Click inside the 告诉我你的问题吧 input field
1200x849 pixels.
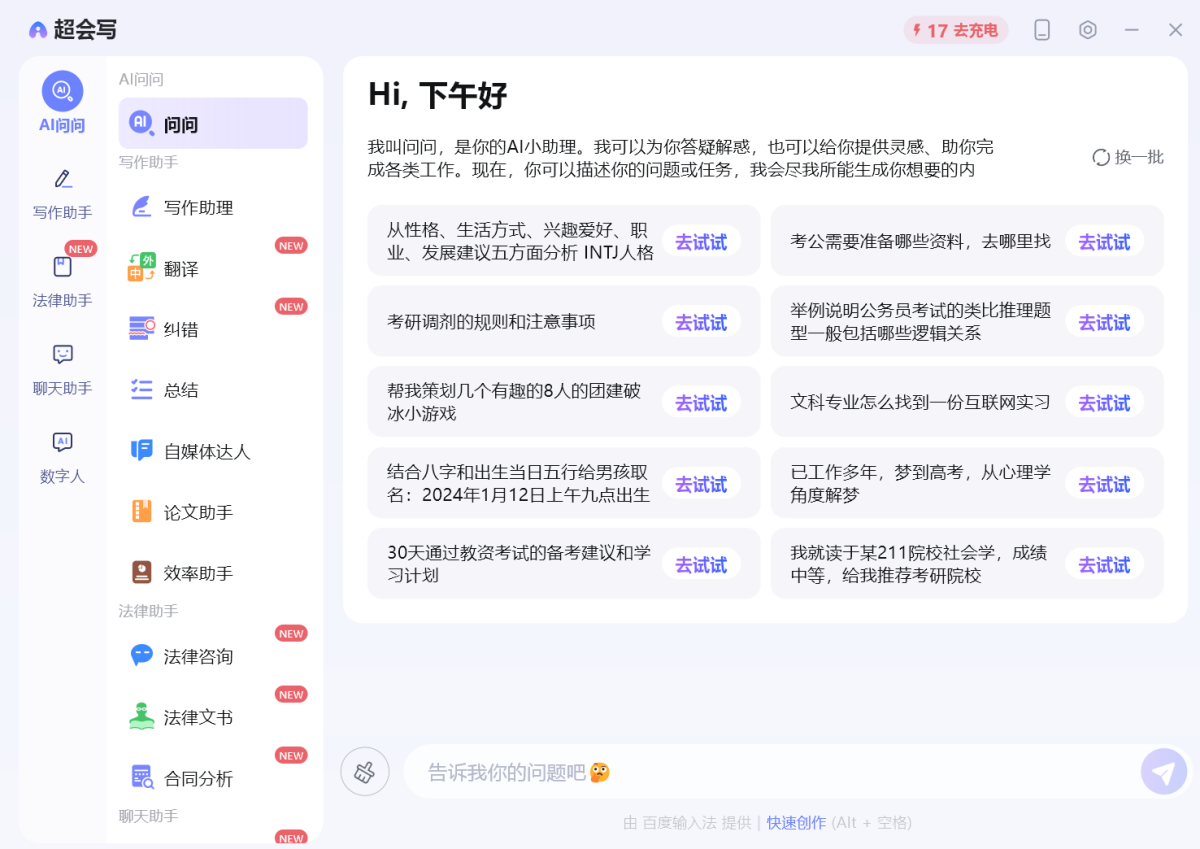pyautogui.click(x=700, y=771)
